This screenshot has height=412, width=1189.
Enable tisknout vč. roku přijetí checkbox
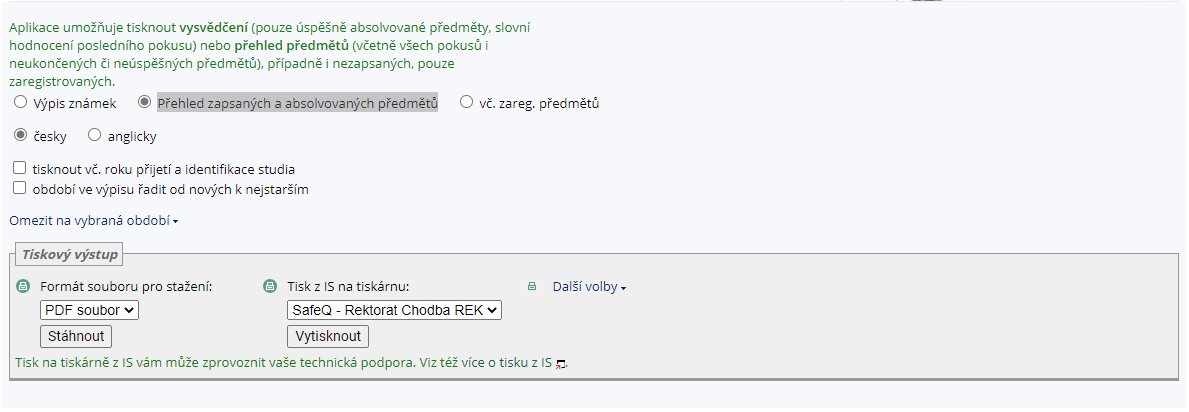coord(20,168)
